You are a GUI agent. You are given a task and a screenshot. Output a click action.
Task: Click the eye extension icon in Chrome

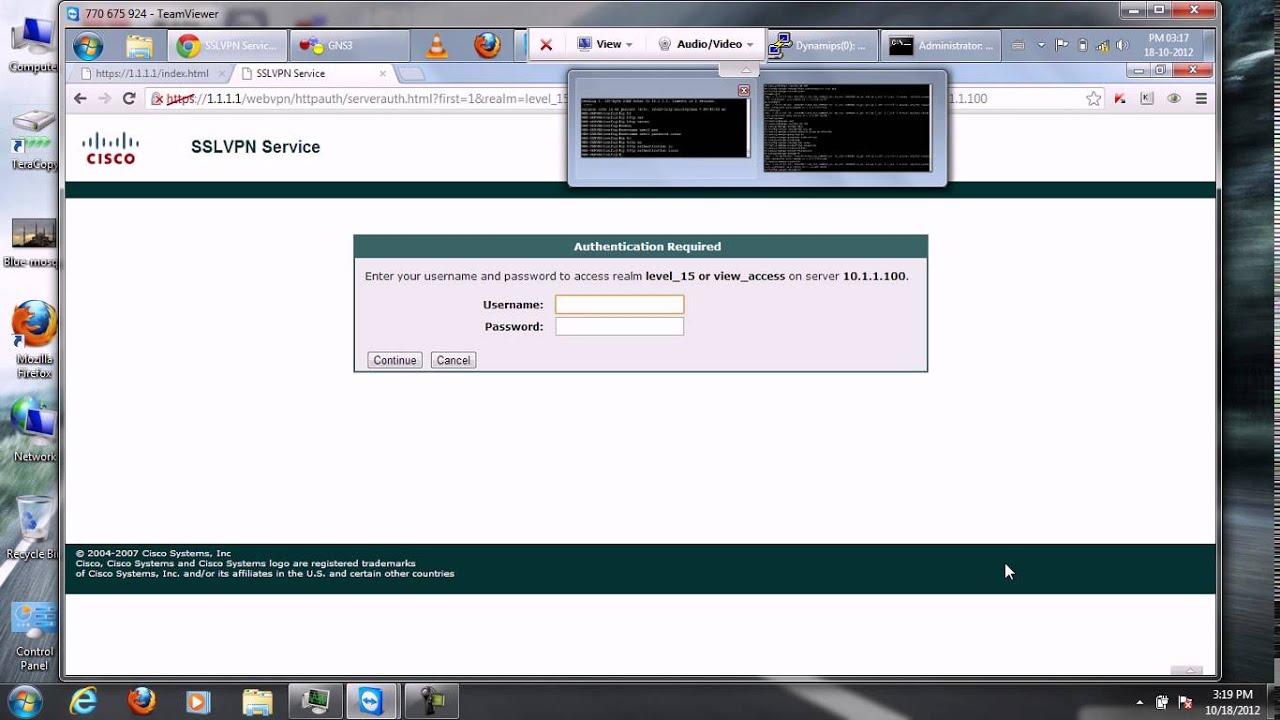[x=1174, y=99]
